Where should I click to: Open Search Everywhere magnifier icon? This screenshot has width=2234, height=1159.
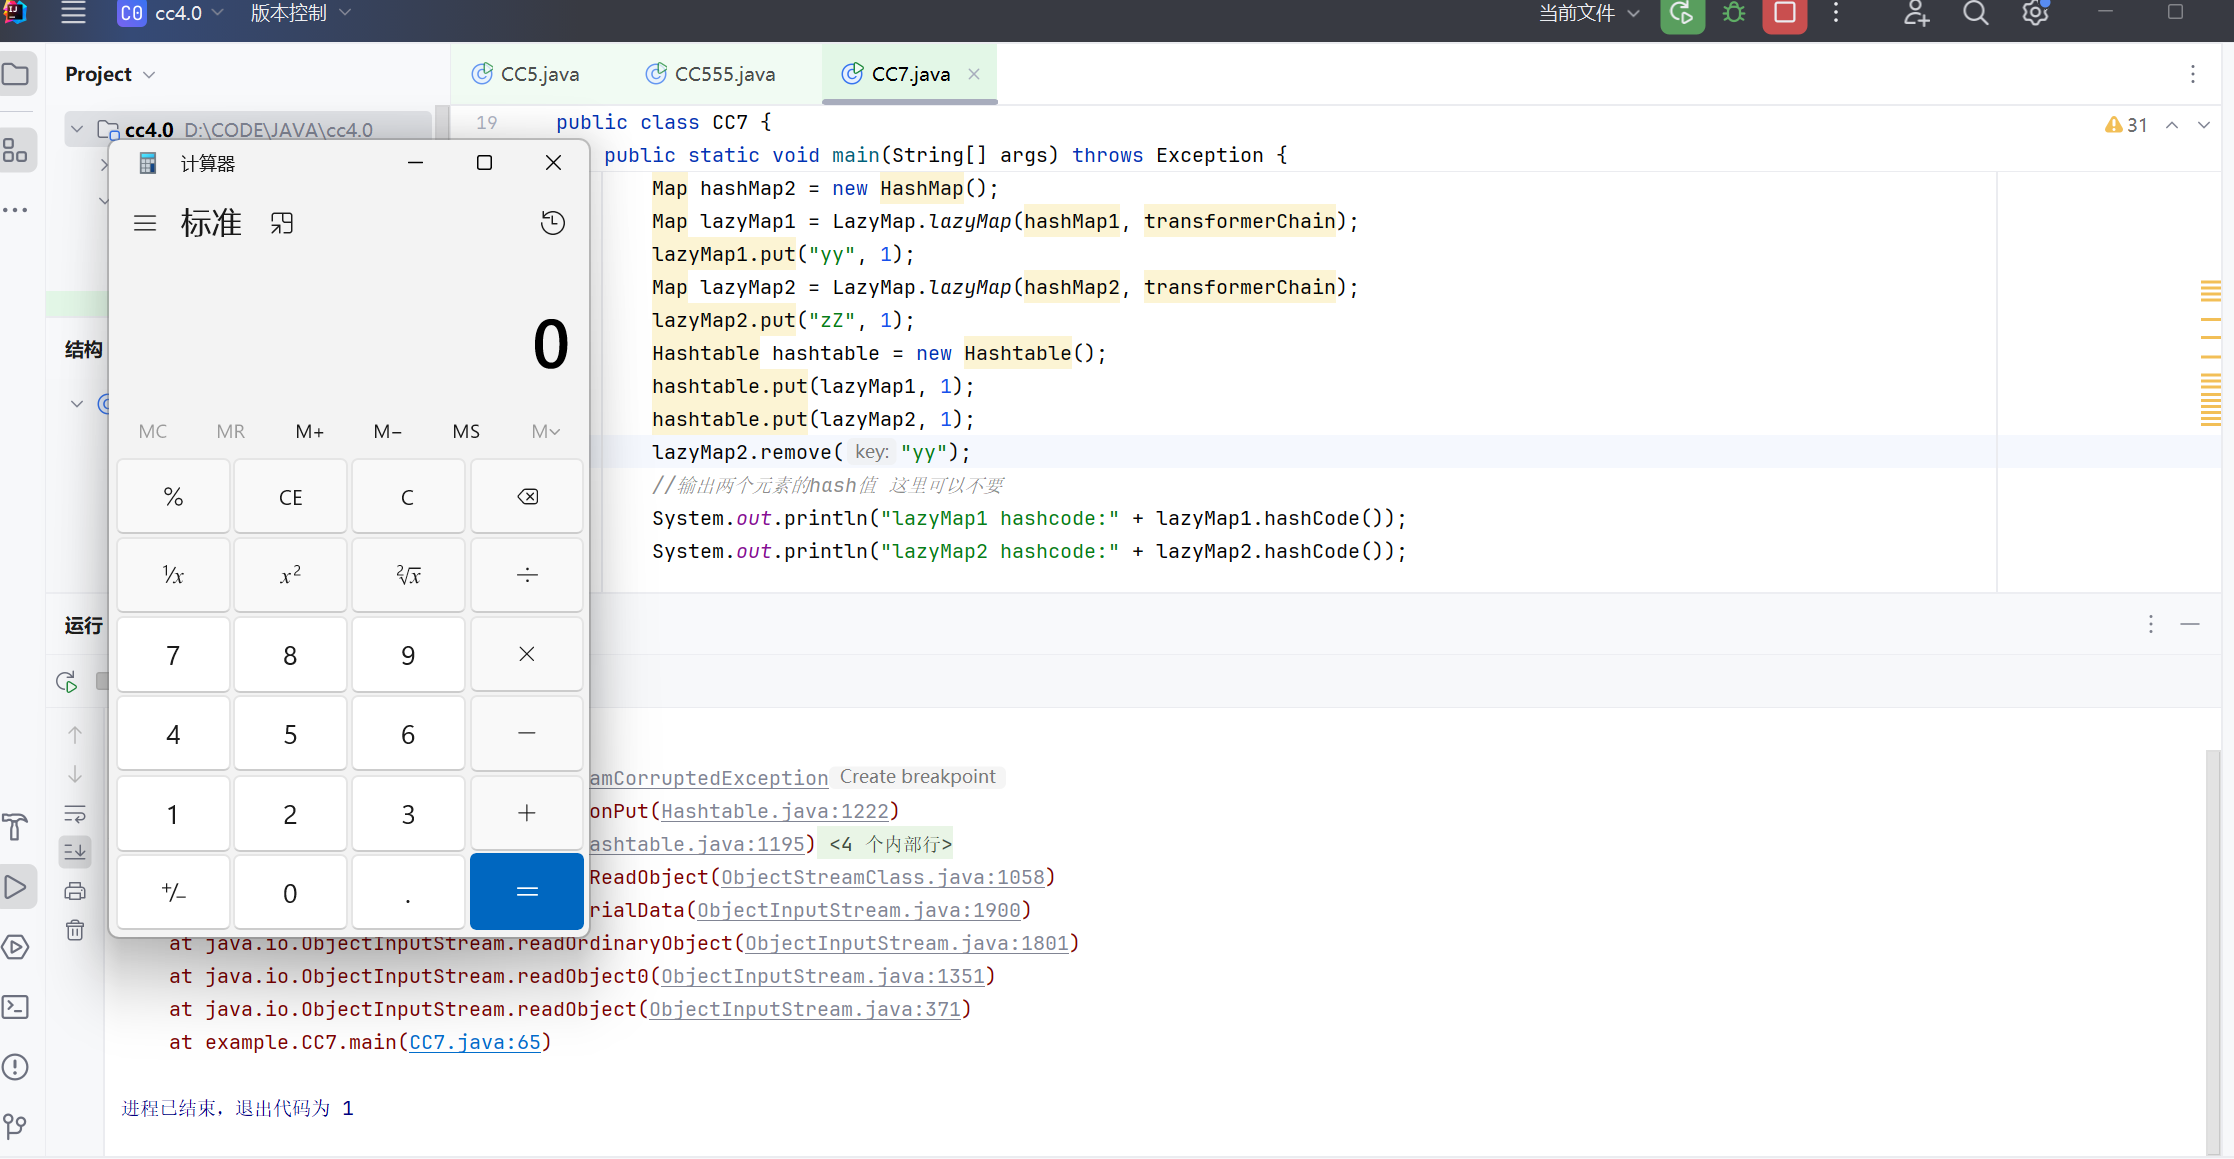click(x=1975, y=14)
